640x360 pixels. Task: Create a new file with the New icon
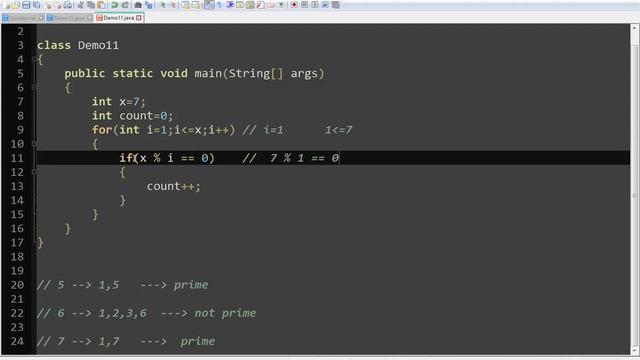(7, 5)
